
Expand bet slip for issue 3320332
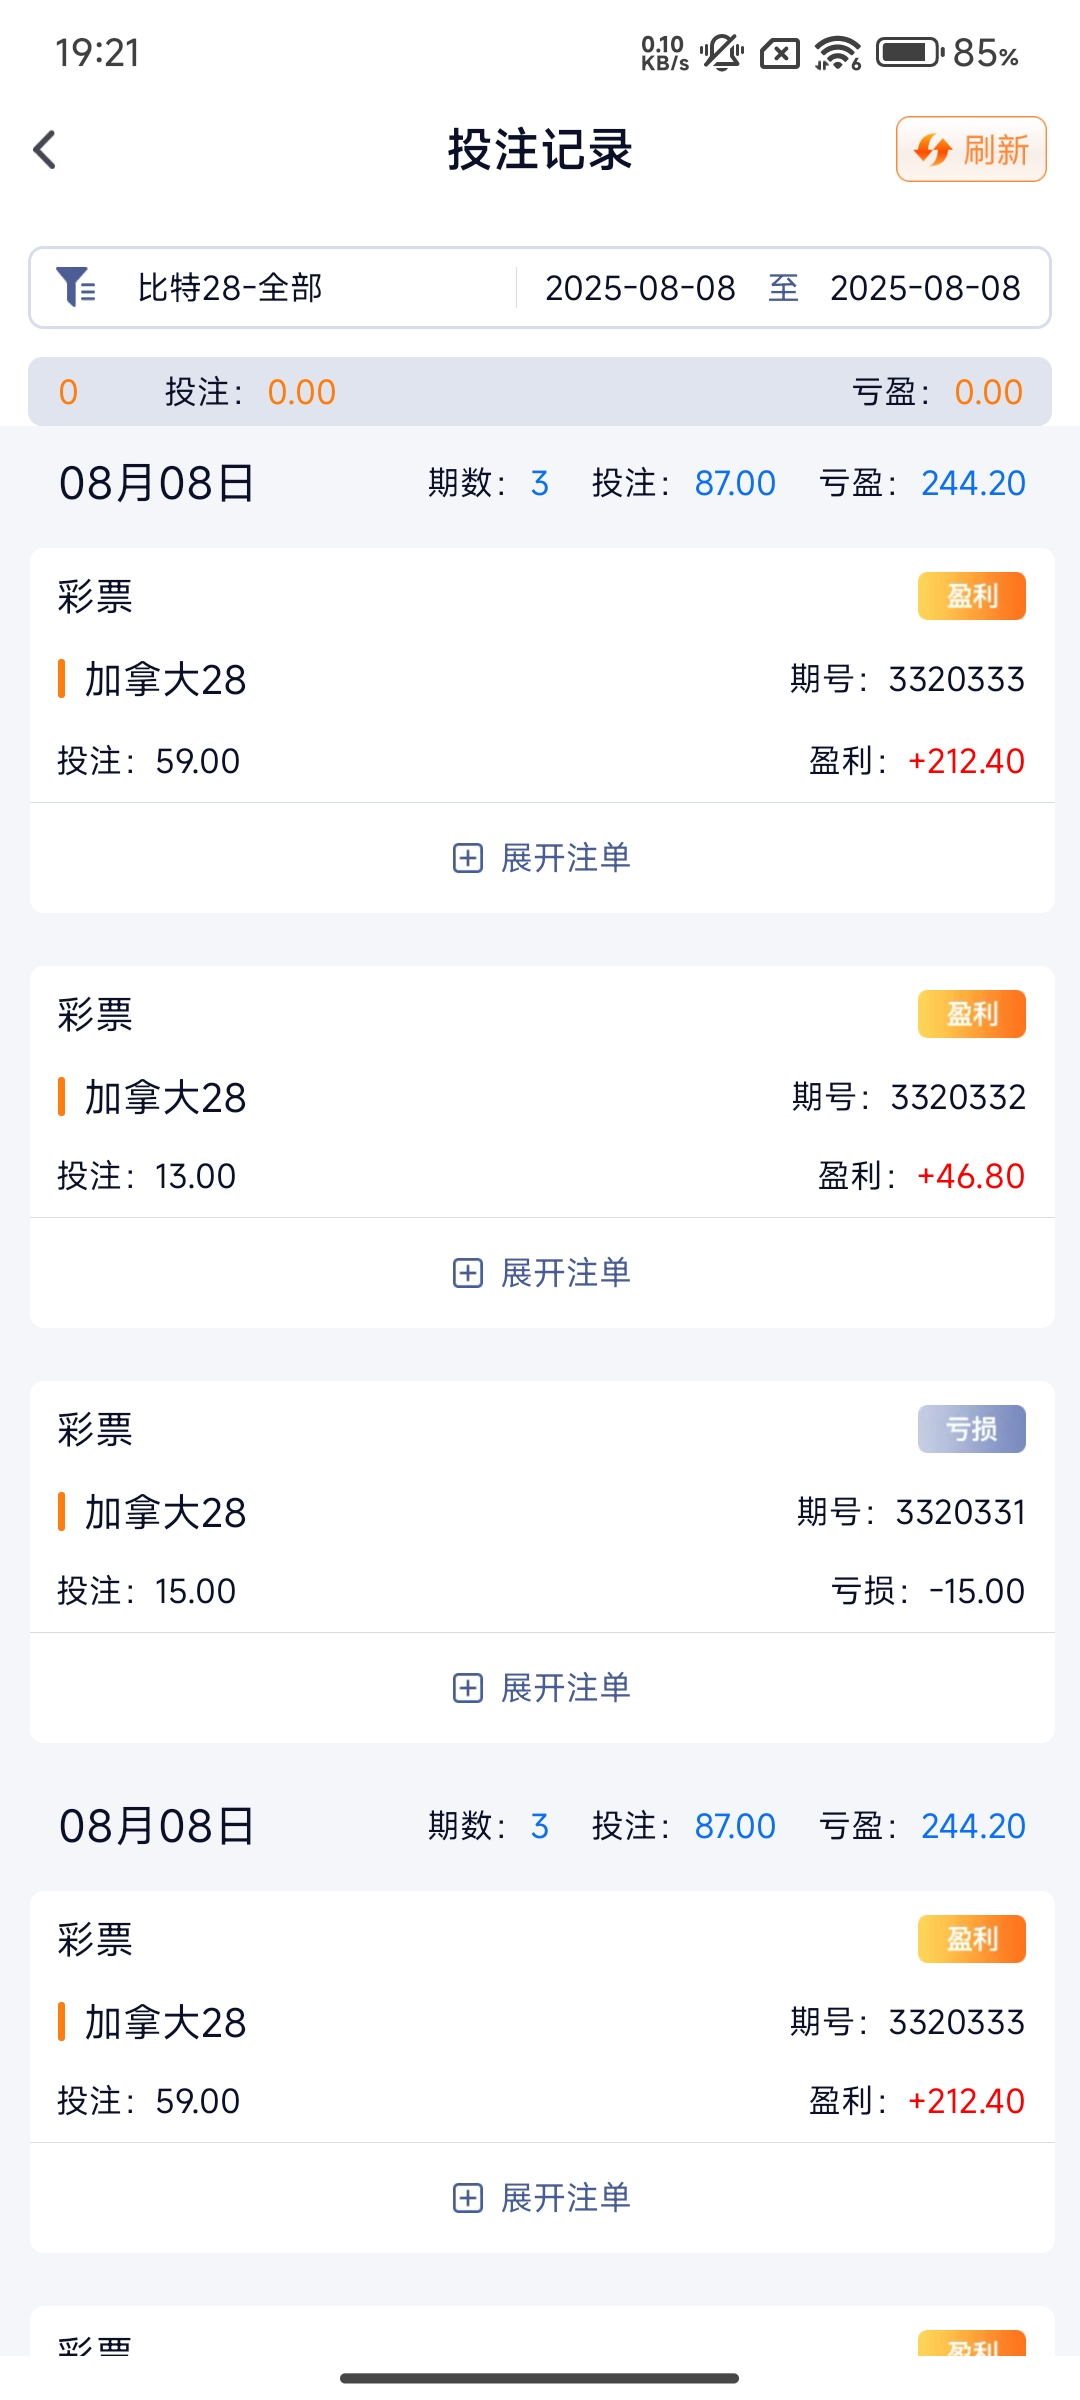542,1273
